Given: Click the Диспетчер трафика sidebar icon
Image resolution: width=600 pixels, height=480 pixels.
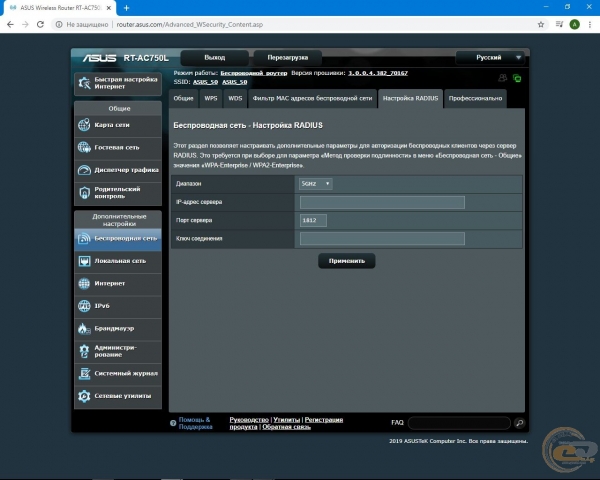Looking at the screenshot, I should (x=85, y=170).
